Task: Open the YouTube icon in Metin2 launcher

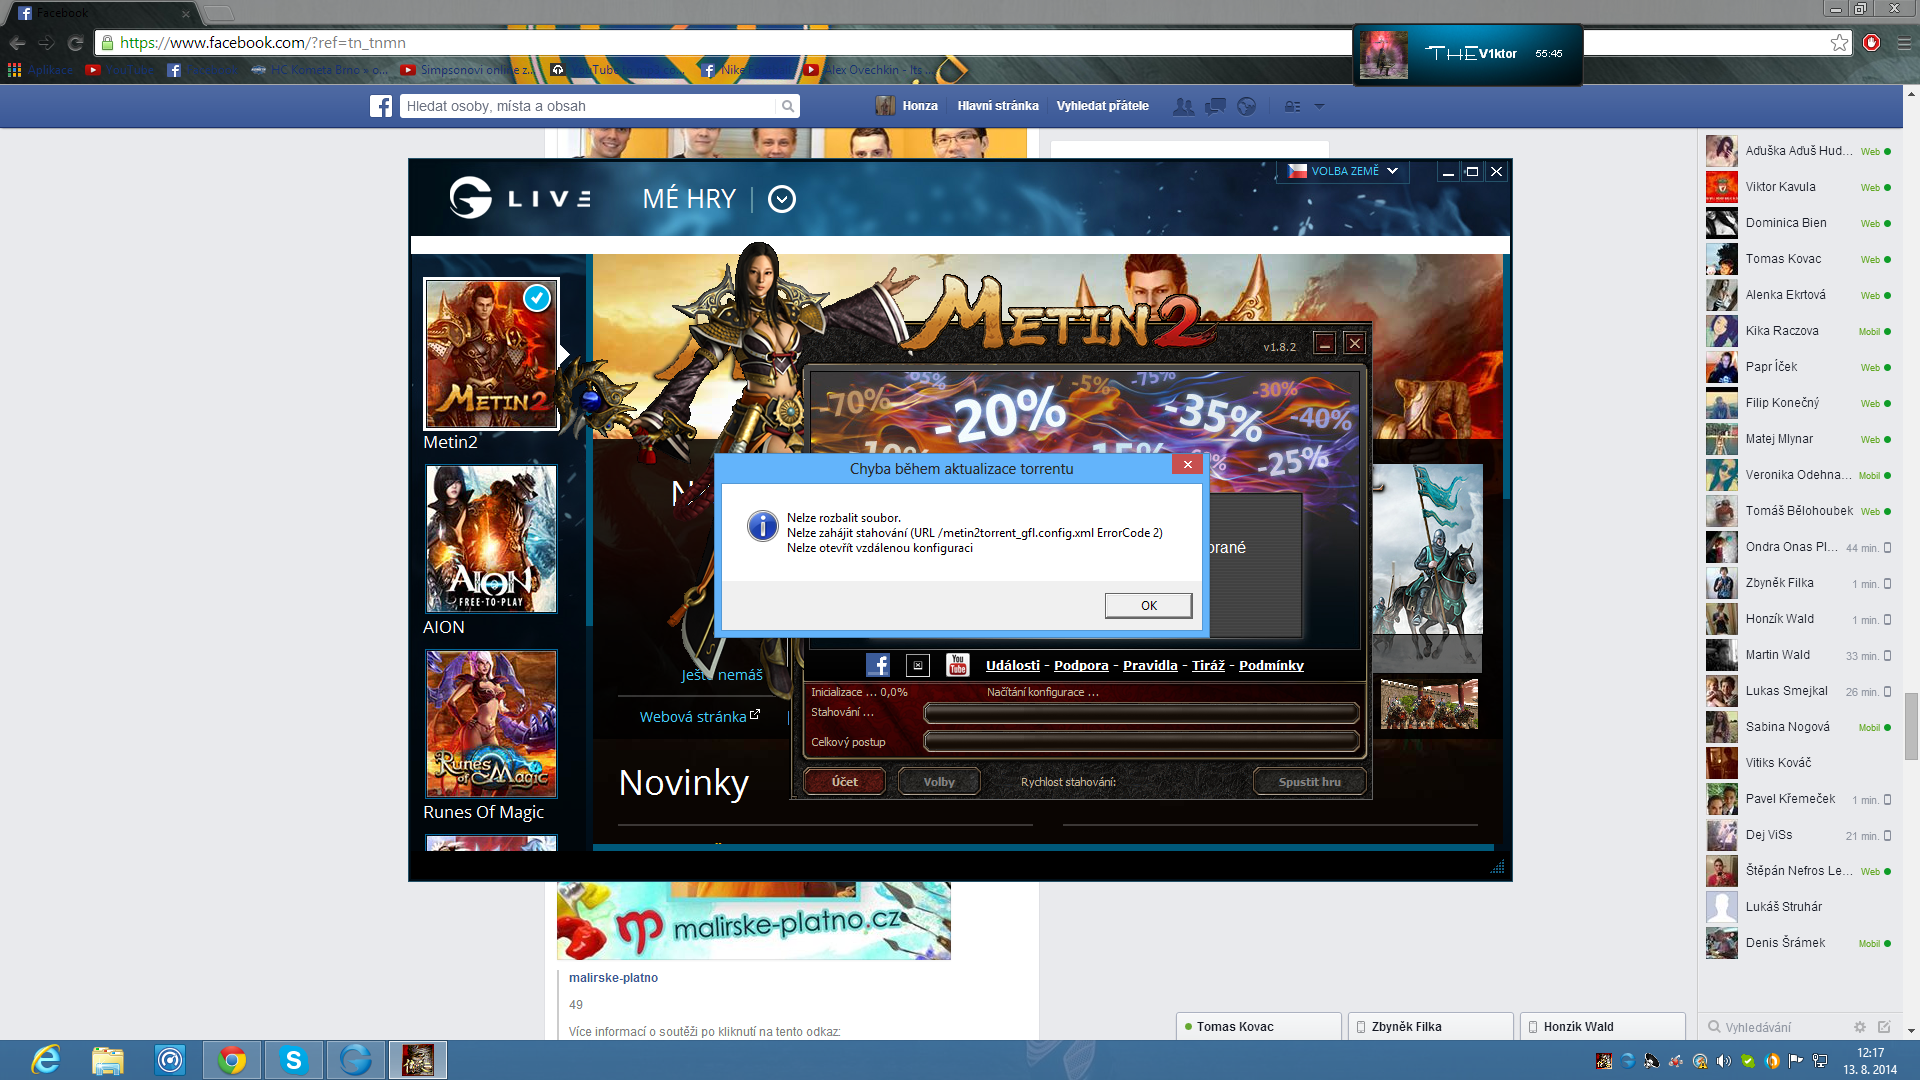Action: click(958, 665)
